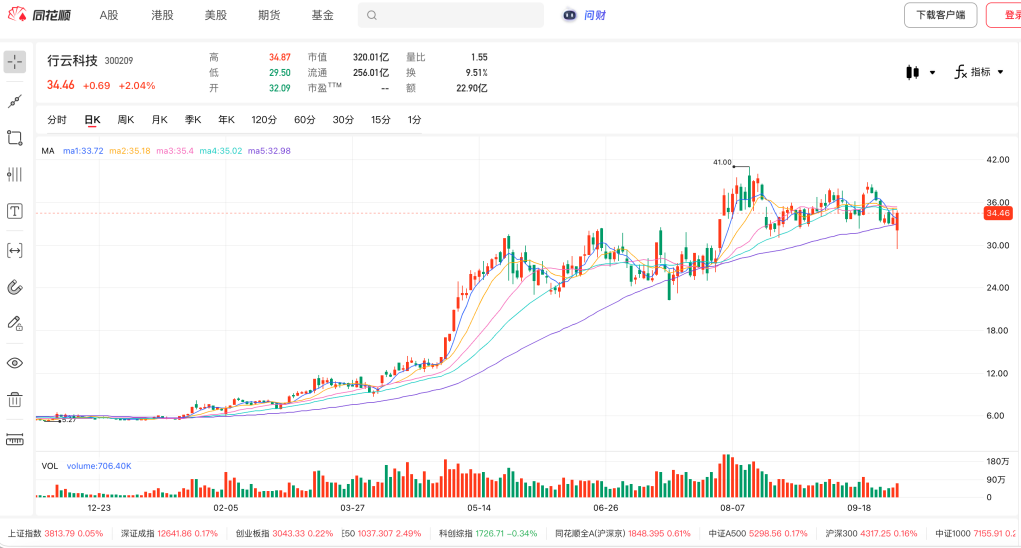The height and width of the screenshot is (548, 1021).
Task: Click the volume:706.40K value
Action: (x=99, y=466)
